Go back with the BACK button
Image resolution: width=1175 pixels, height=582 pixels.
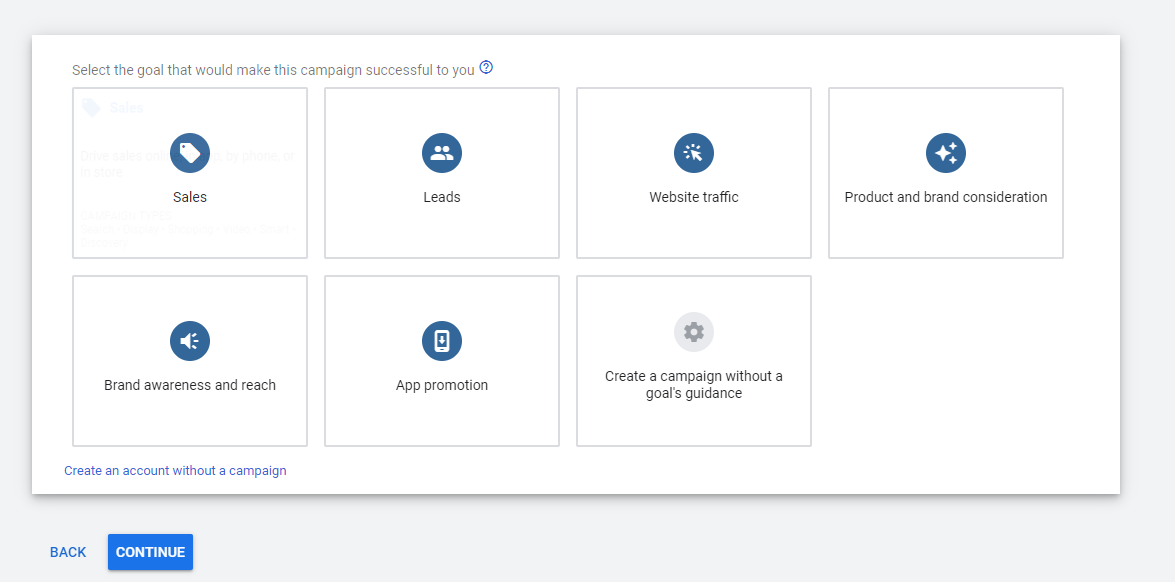[68, 552]
